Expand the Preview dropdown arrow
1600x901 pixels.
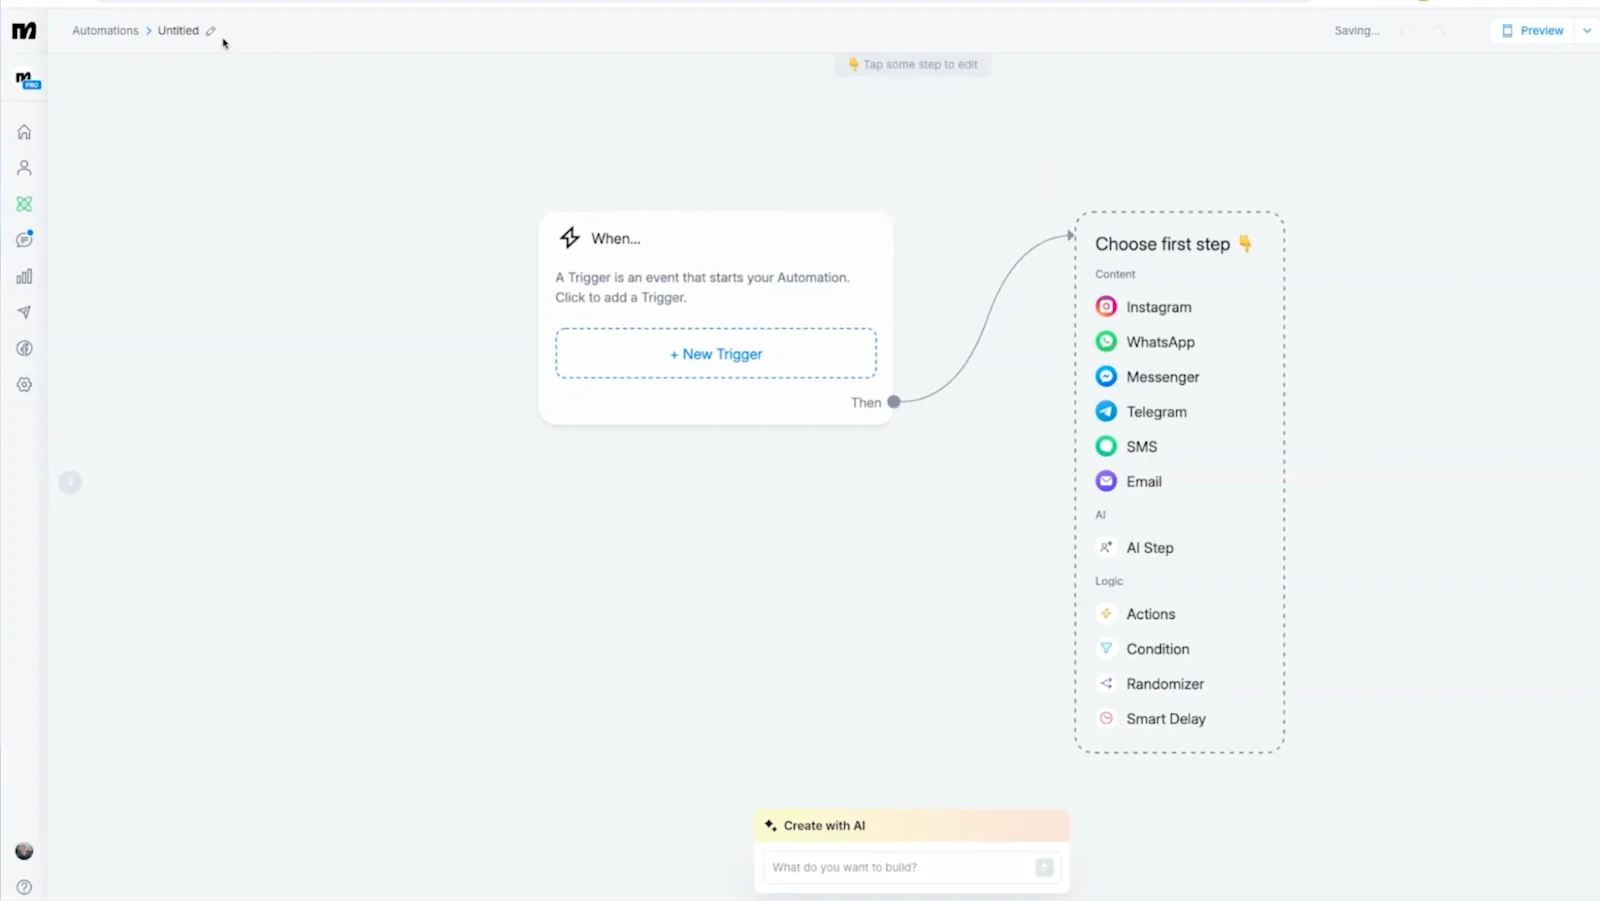pos(1587,30)
